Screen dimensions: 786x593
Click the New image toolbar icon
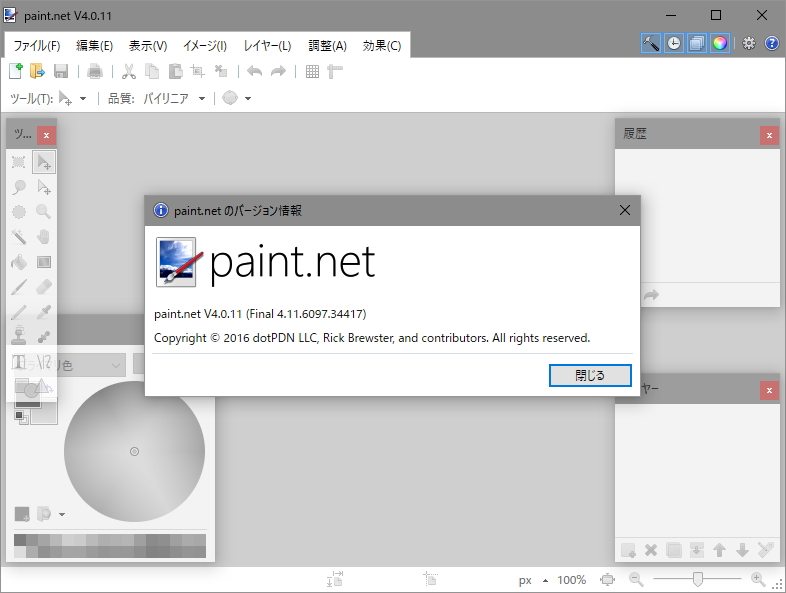pos(16,71)
